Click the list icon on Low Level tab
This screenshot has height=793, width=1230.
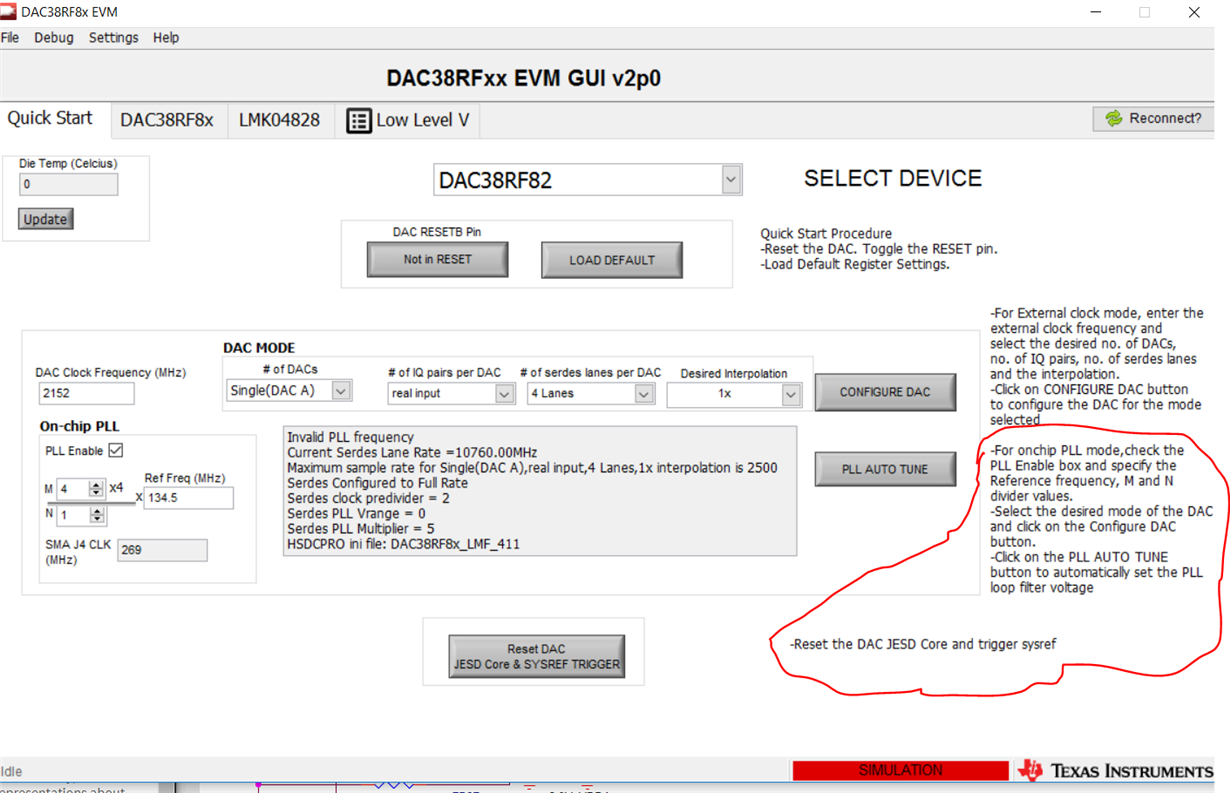click(358, 121)
